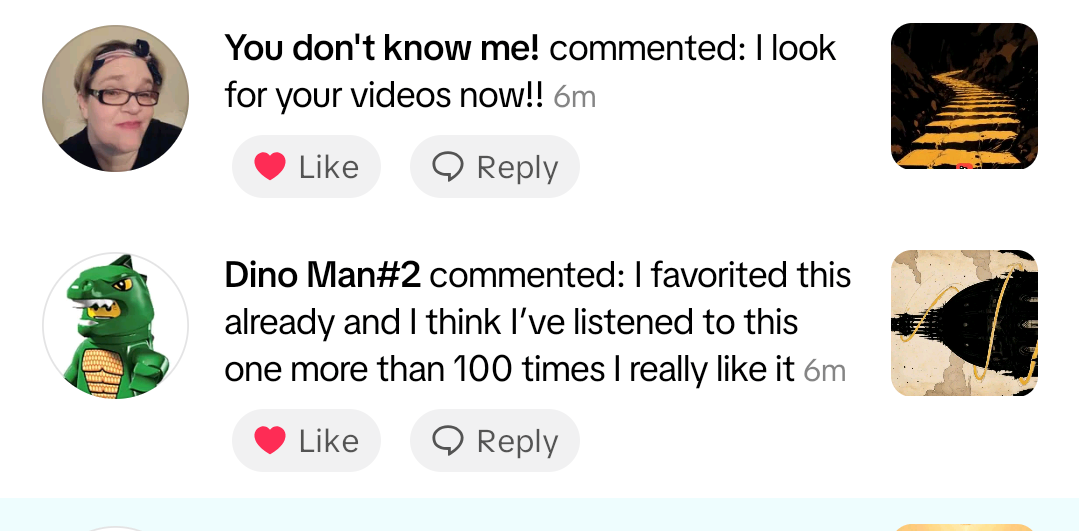Like the "I look for your videos" comment
The width and height of the screenshot is (1079, 531).
click(x=306, y=167)
